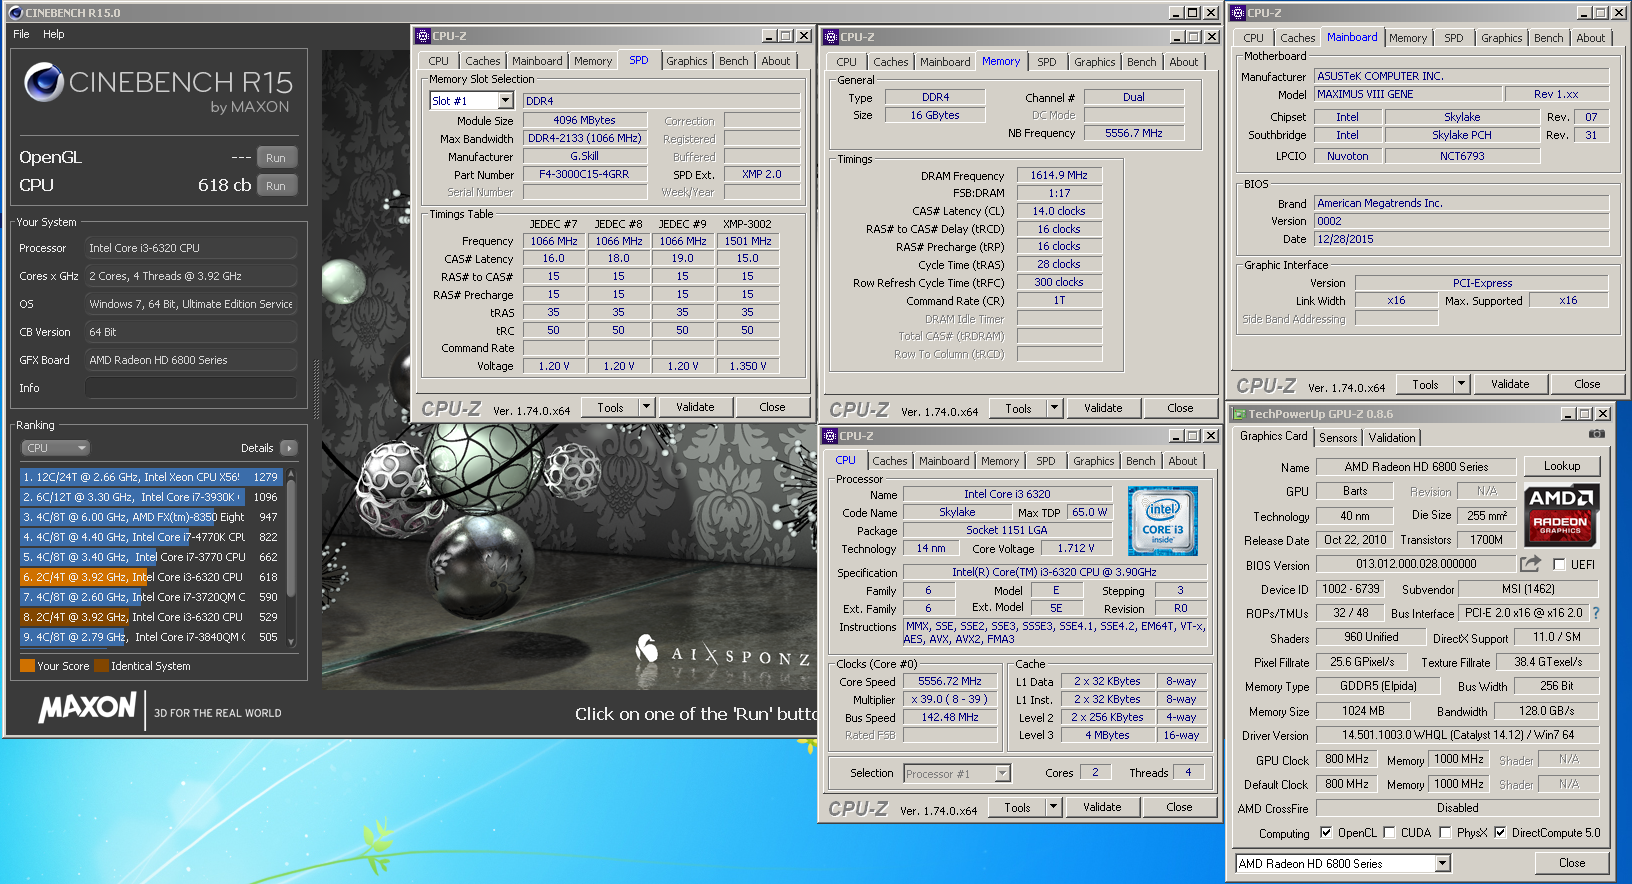The image size is (1632, 884).
Task: Toggle the CUDA checkbox
Action: (1389, 833)
